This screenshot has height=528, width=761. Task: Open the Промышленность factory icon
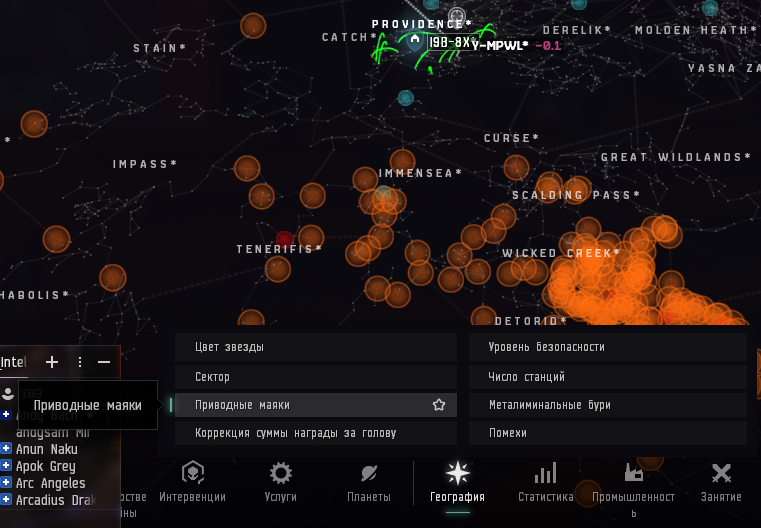633,472
